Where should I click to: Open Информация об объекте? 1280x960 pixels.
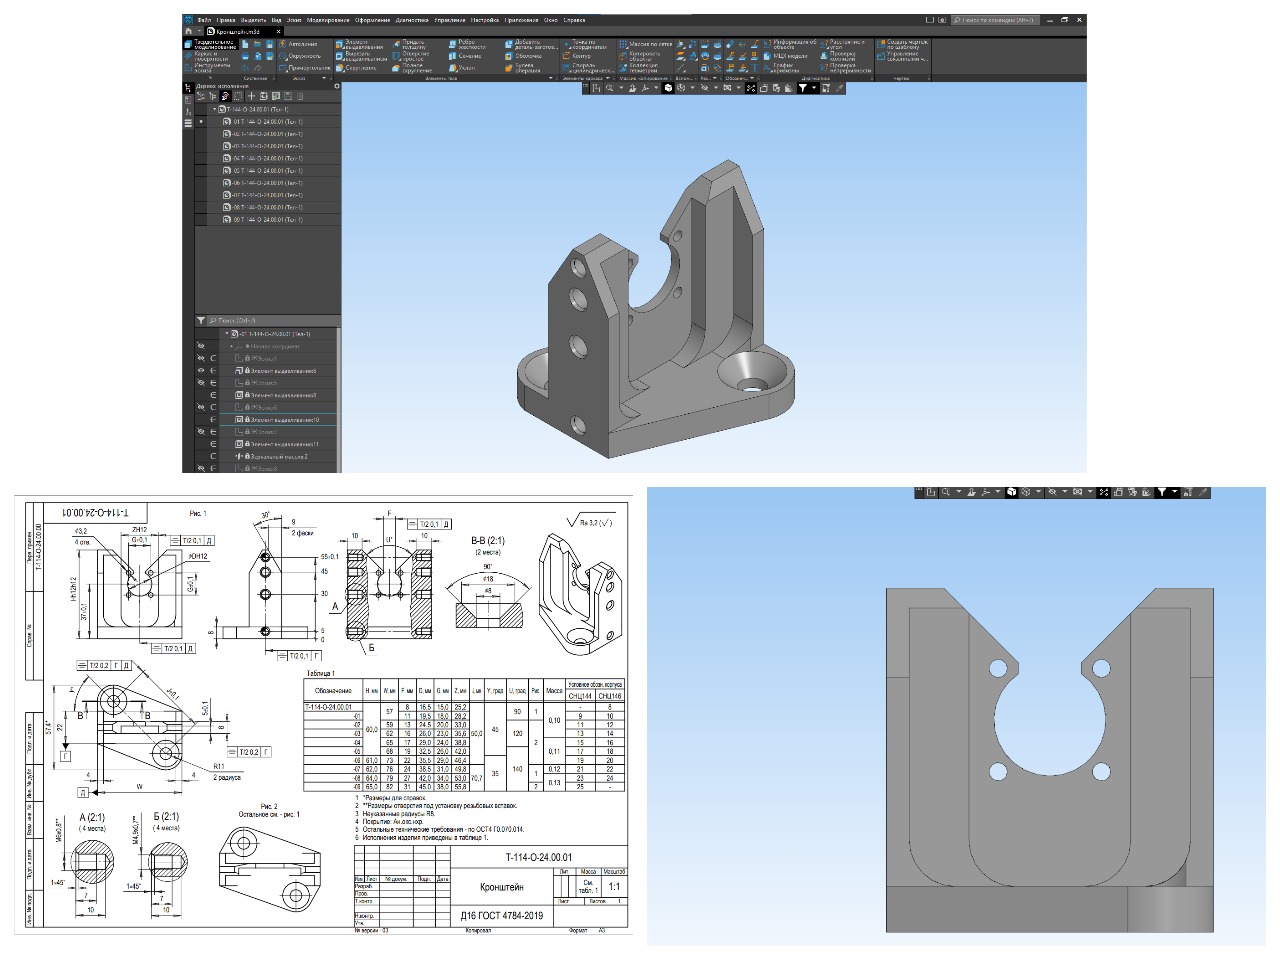coord(788,45)
